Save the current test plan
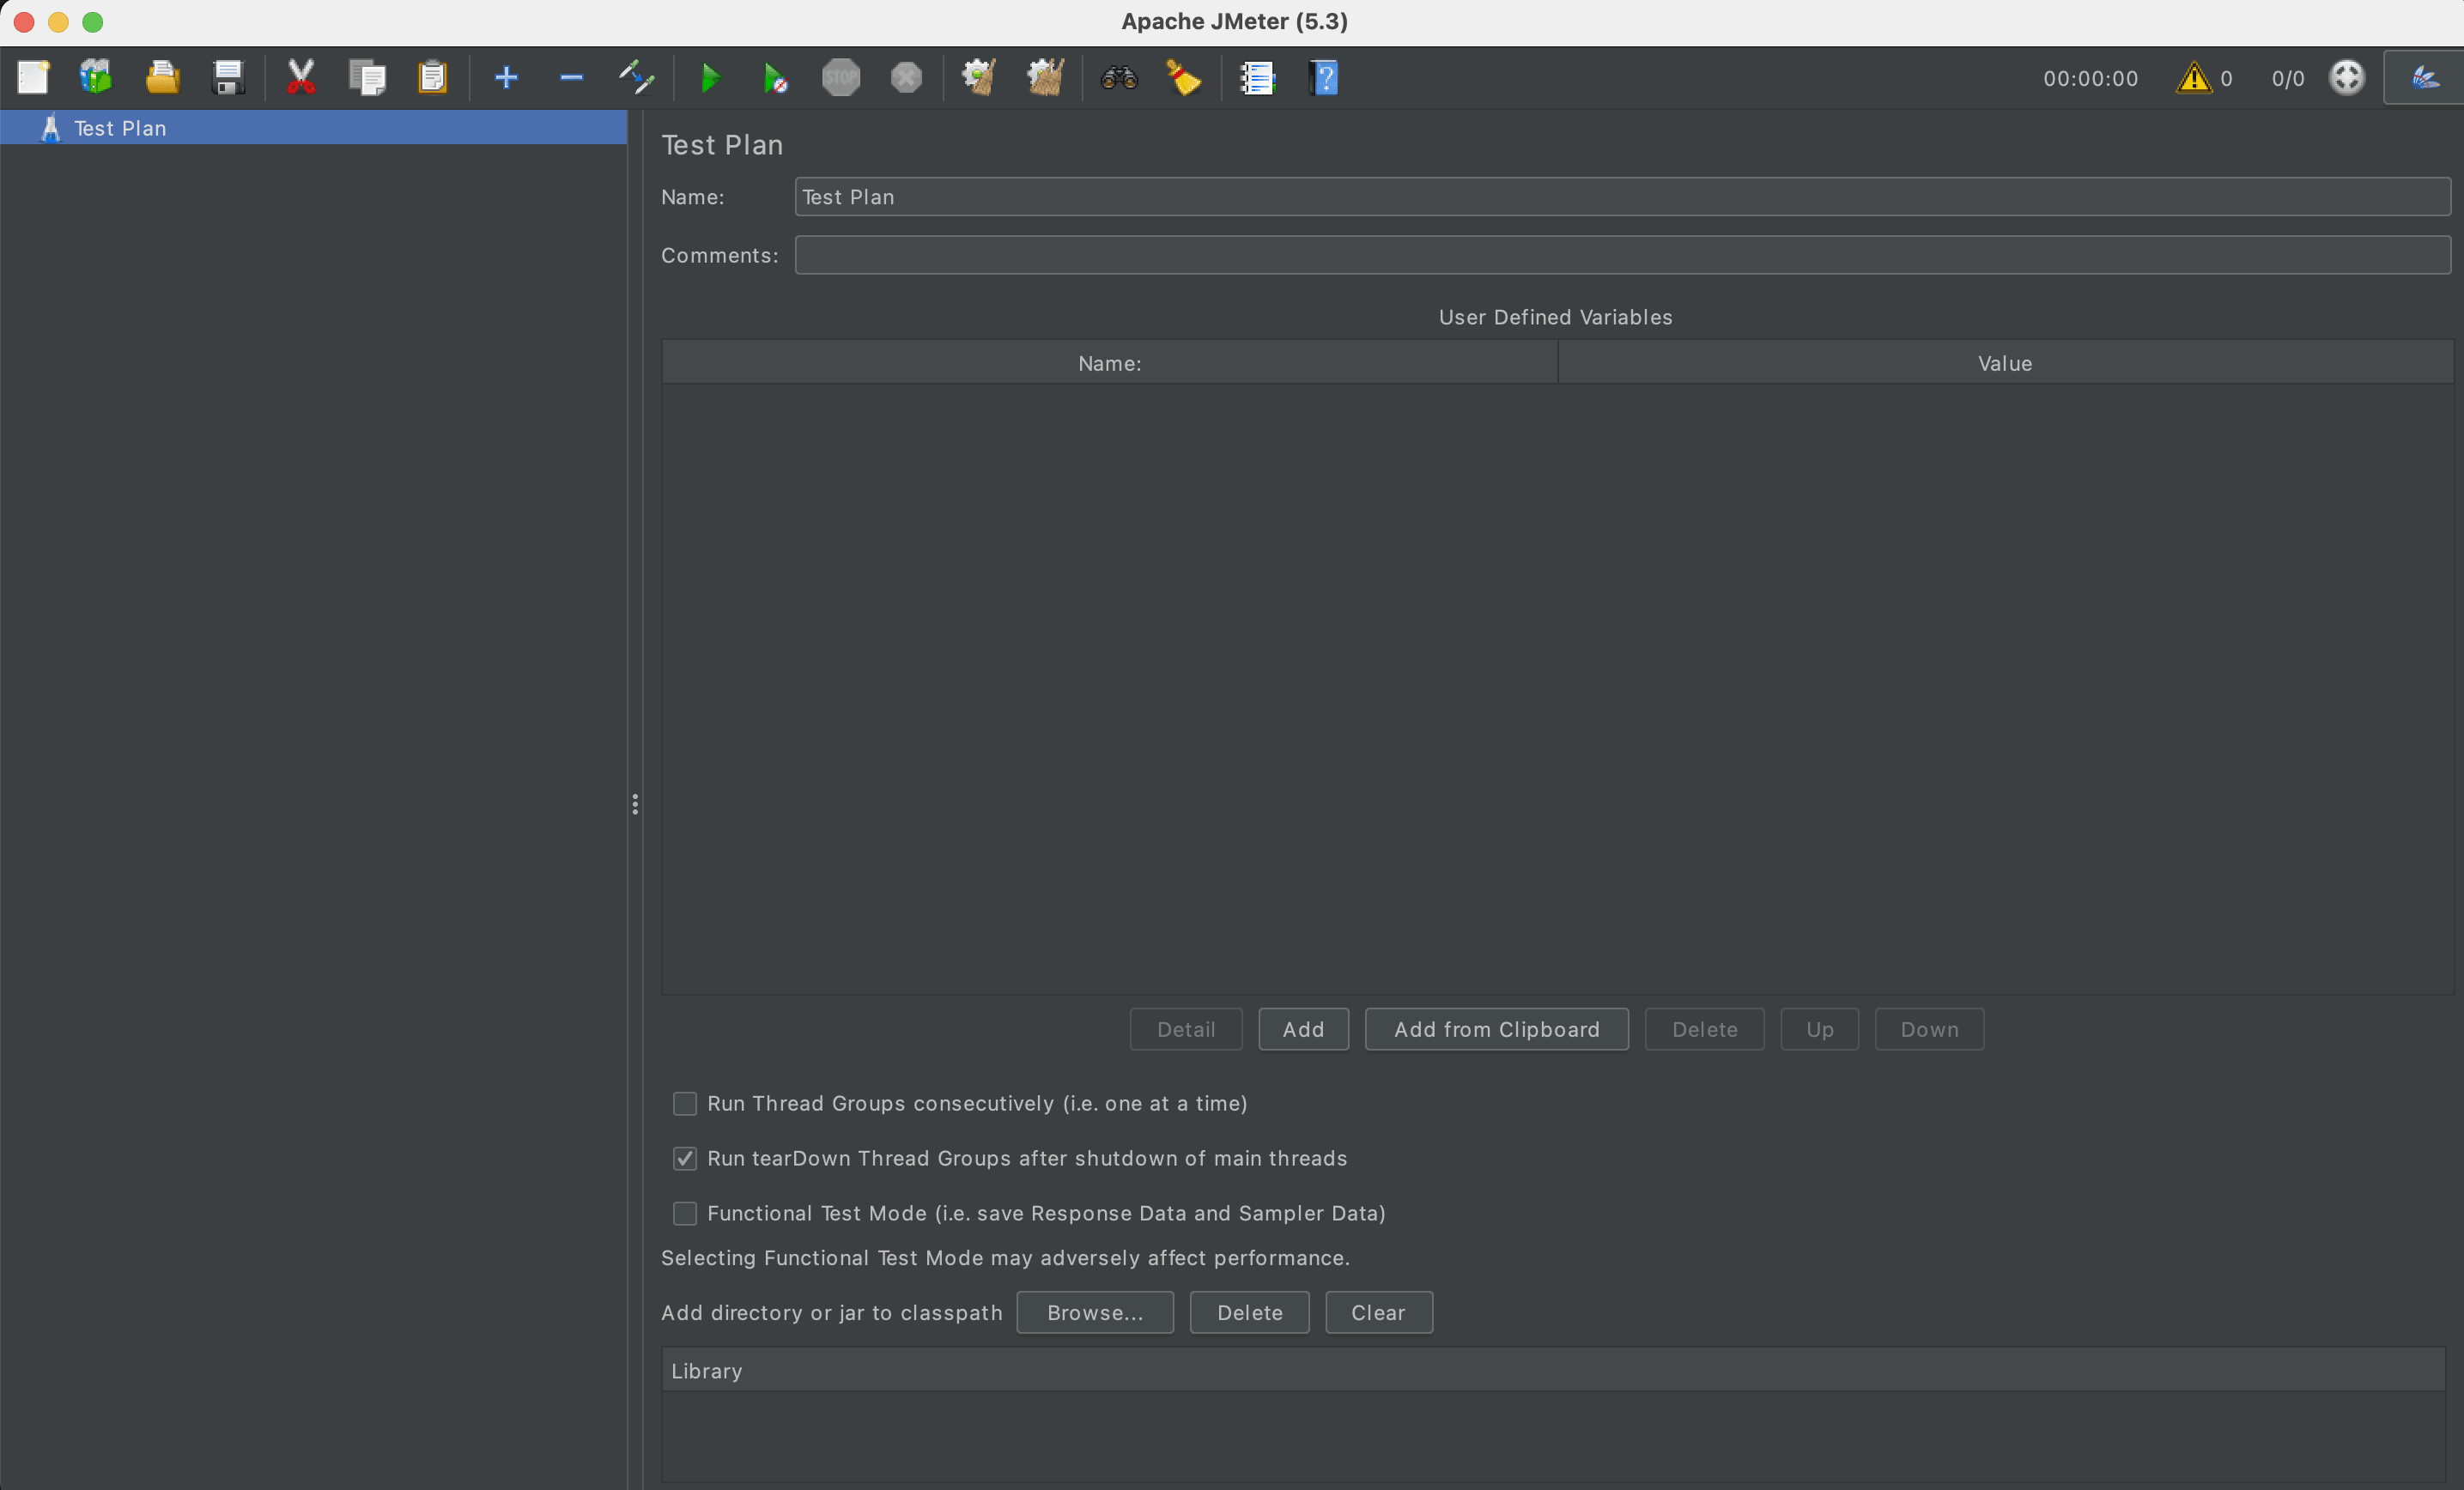Screen dimensions: 2464x1490 (228, 77)
